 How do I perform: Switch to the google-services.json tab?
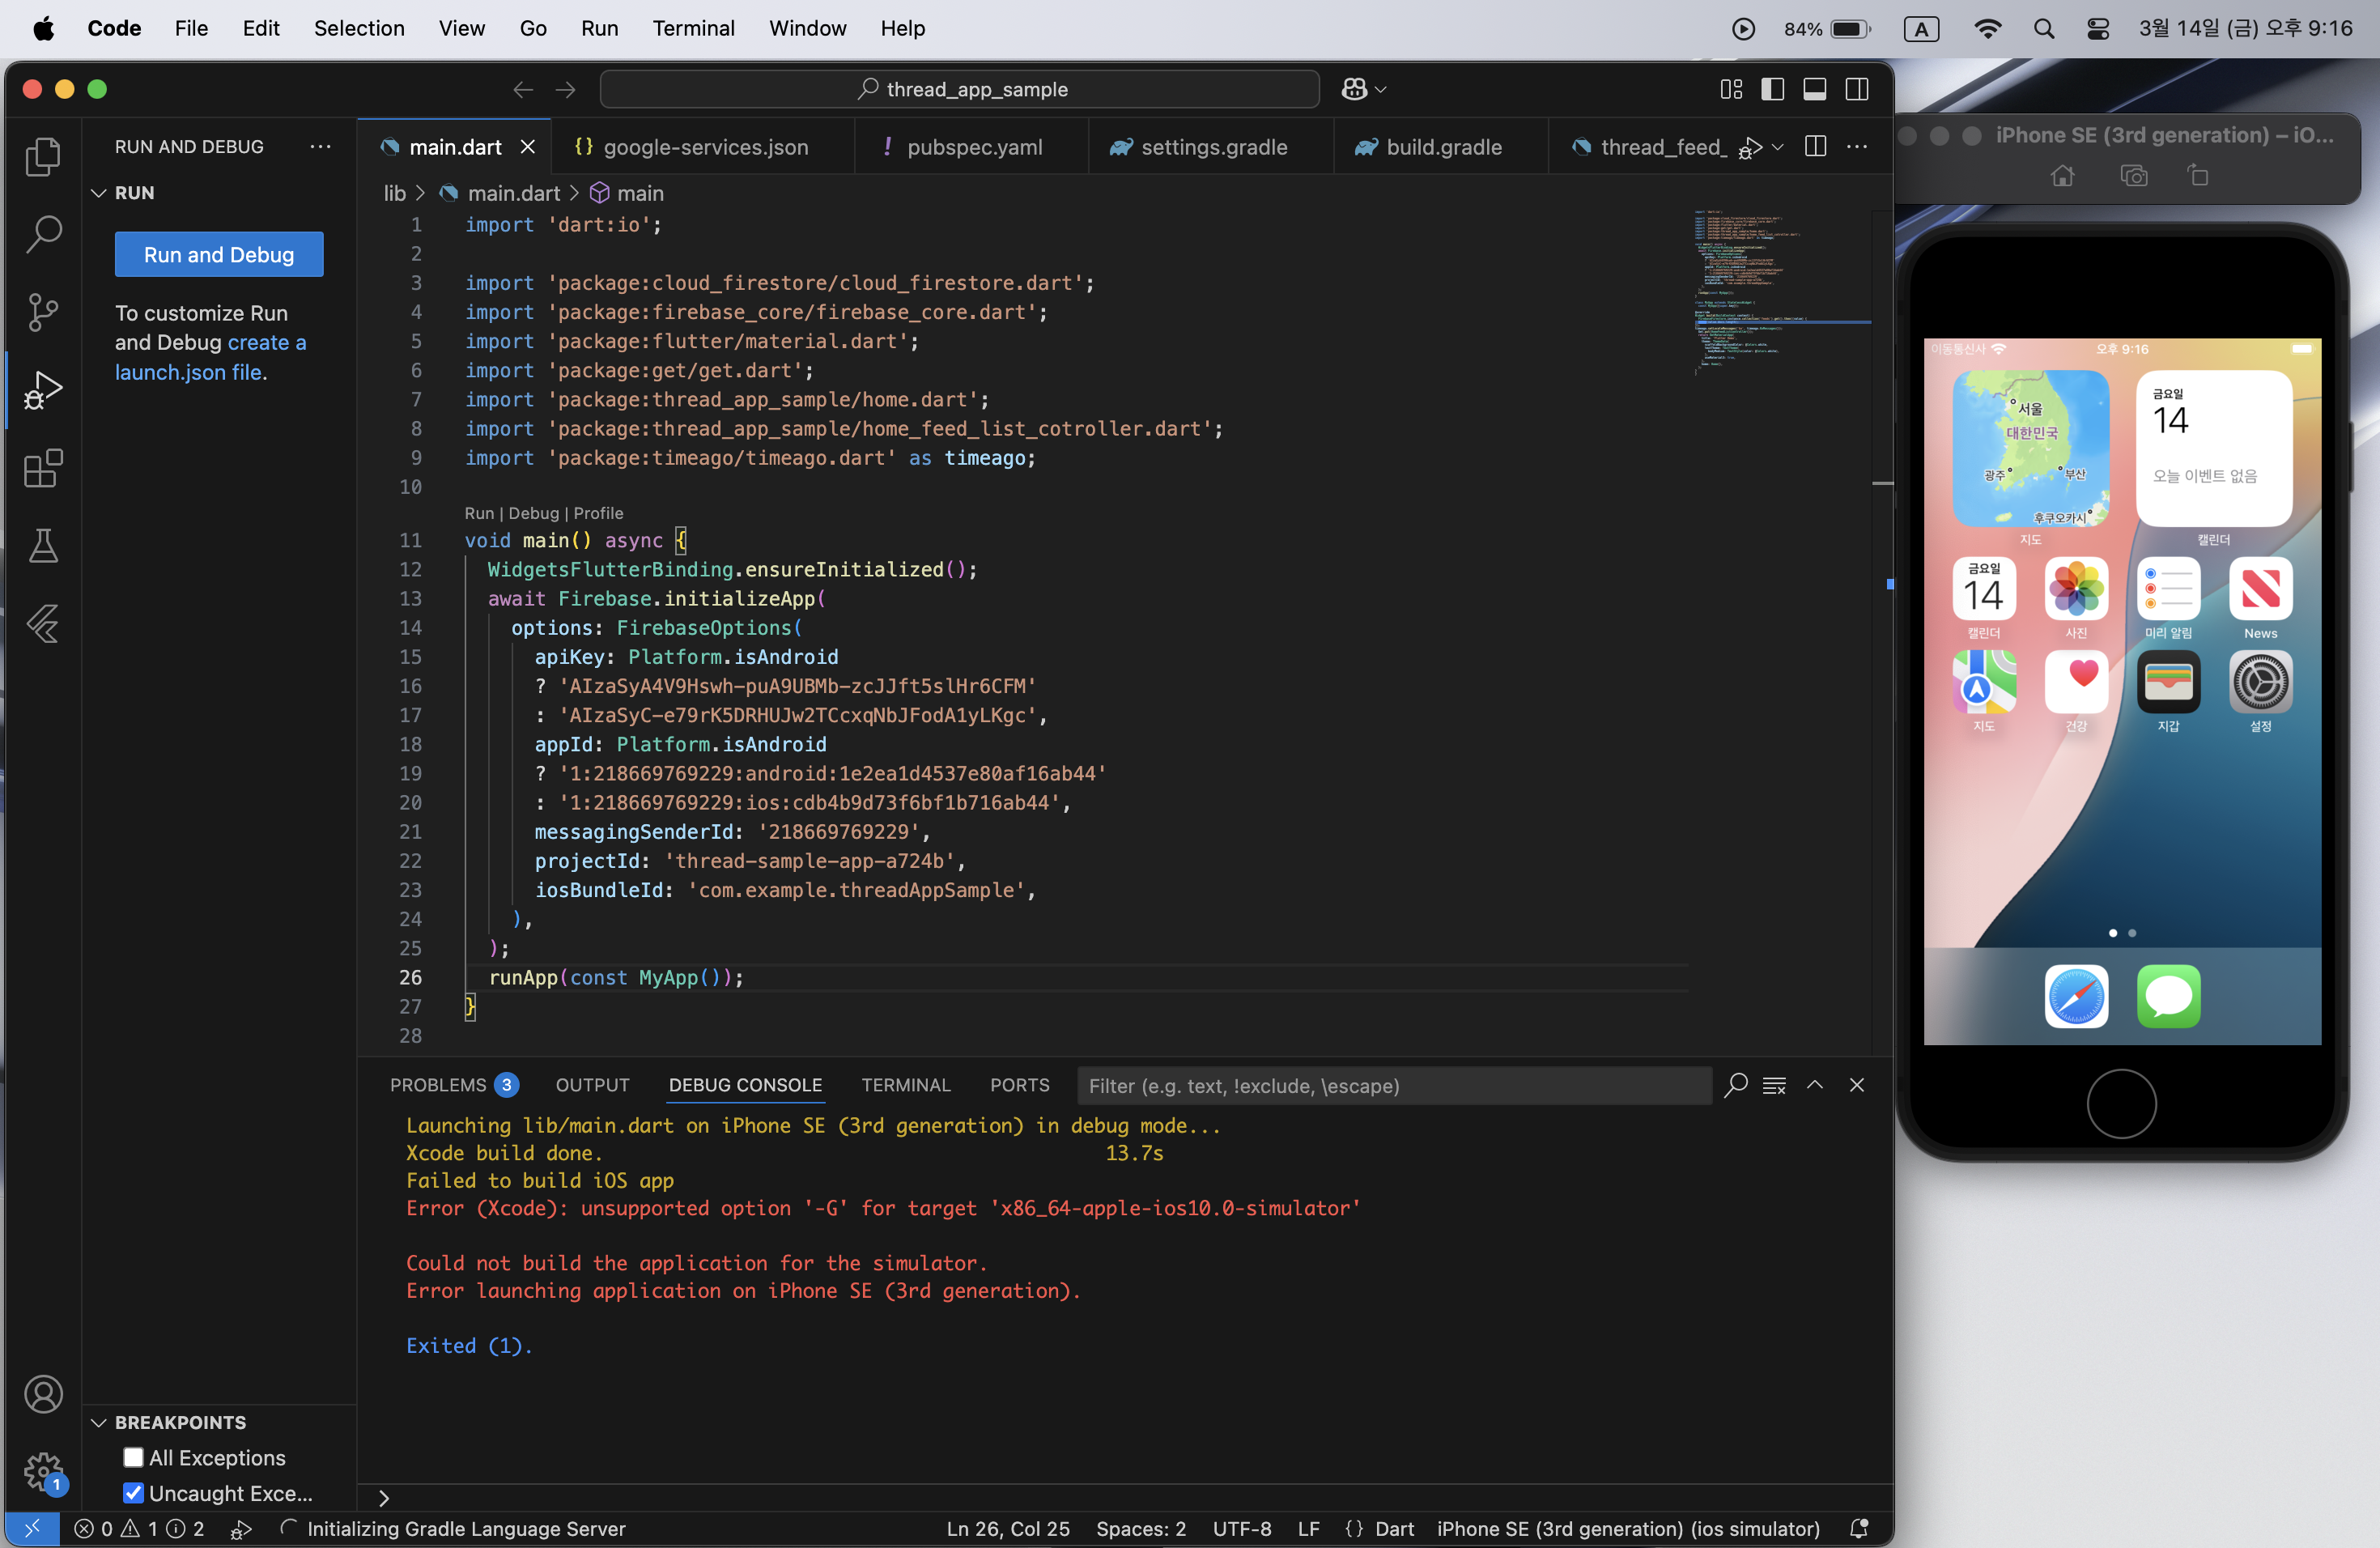point(704,147)
